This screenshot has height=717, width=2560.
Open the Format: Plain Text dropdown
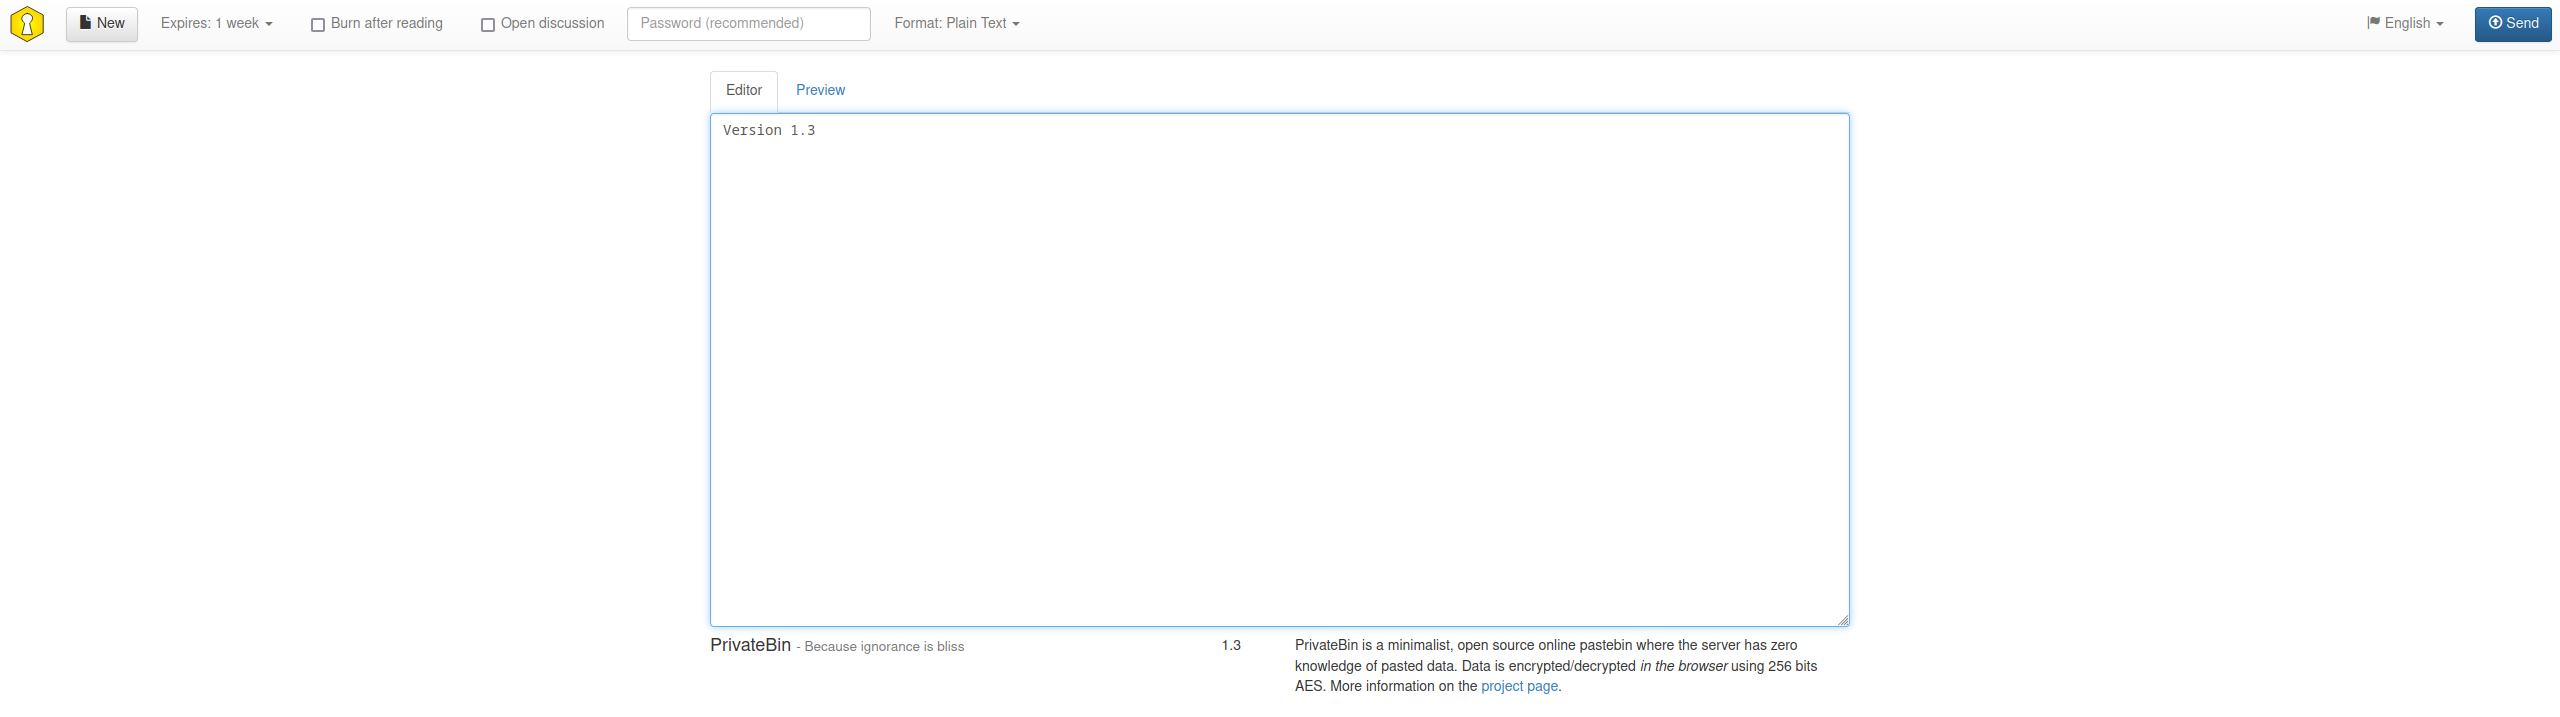[x=957, y=24]
